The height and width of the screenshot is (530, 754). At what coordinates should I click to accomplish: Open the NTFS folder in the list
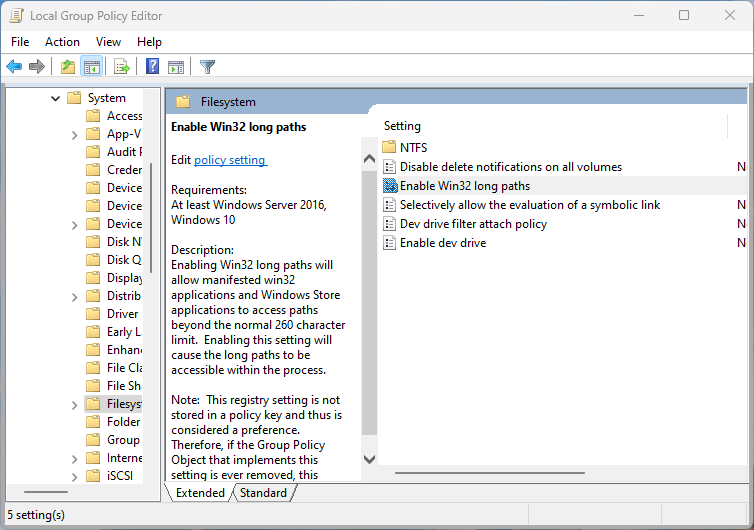(413, 148)
